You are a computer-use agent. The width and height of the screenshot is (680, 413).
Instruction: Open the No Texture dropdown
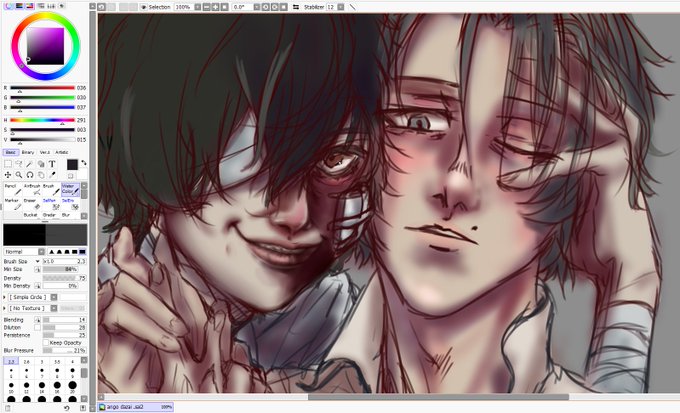click(x=54, y=308)
